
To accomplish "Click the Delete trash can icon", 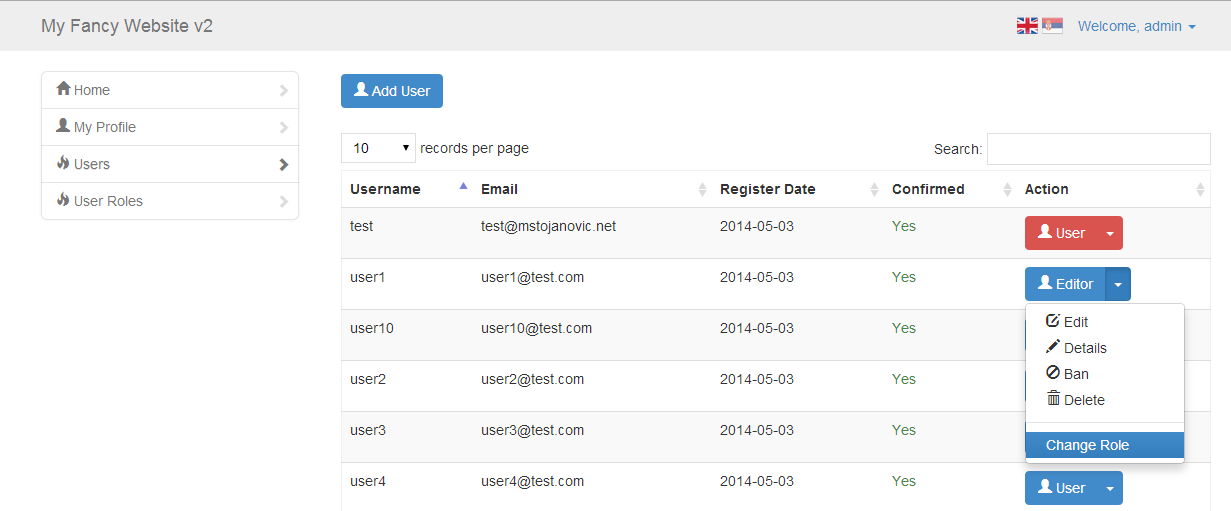I will click(1053, 399).
